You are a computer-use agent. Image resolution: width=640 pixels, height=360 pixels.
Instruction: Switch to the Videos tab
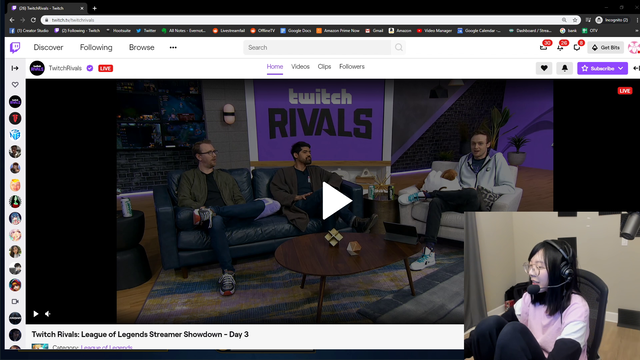[300, 67]
